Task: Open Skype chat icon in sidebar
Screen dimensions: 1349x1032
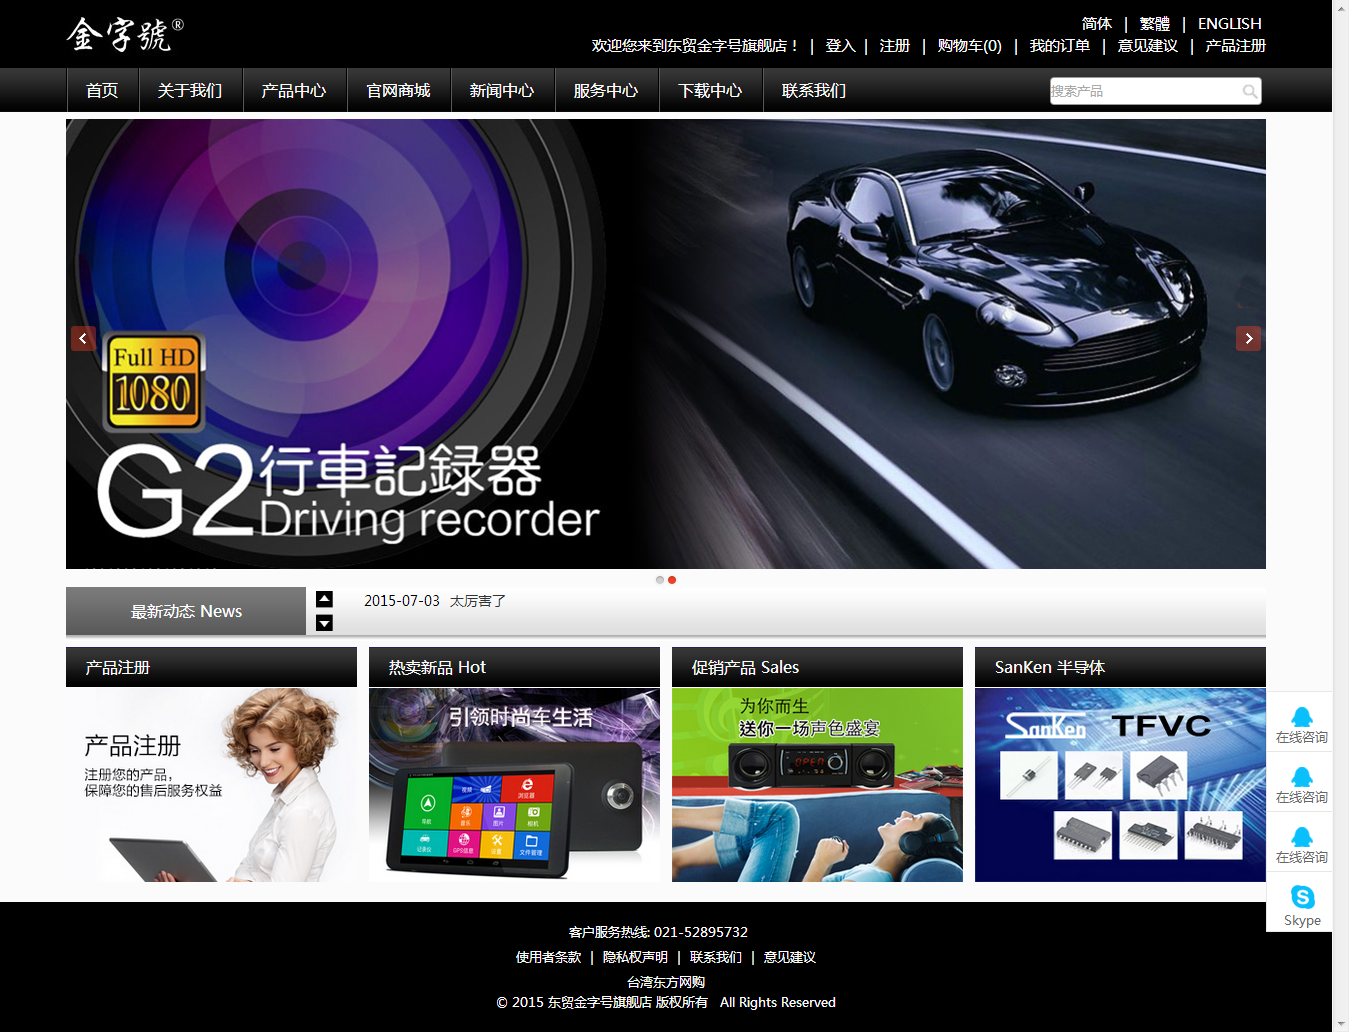Action: pyautogui.click(x=1301, y=898)
